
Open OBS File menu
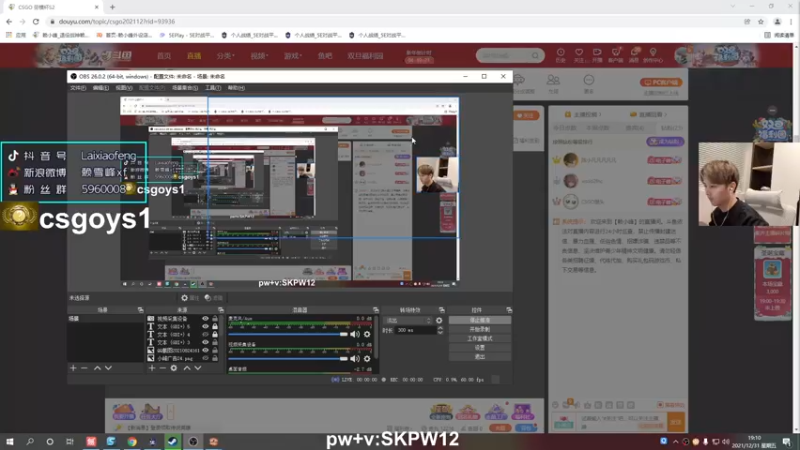point(78,88)
